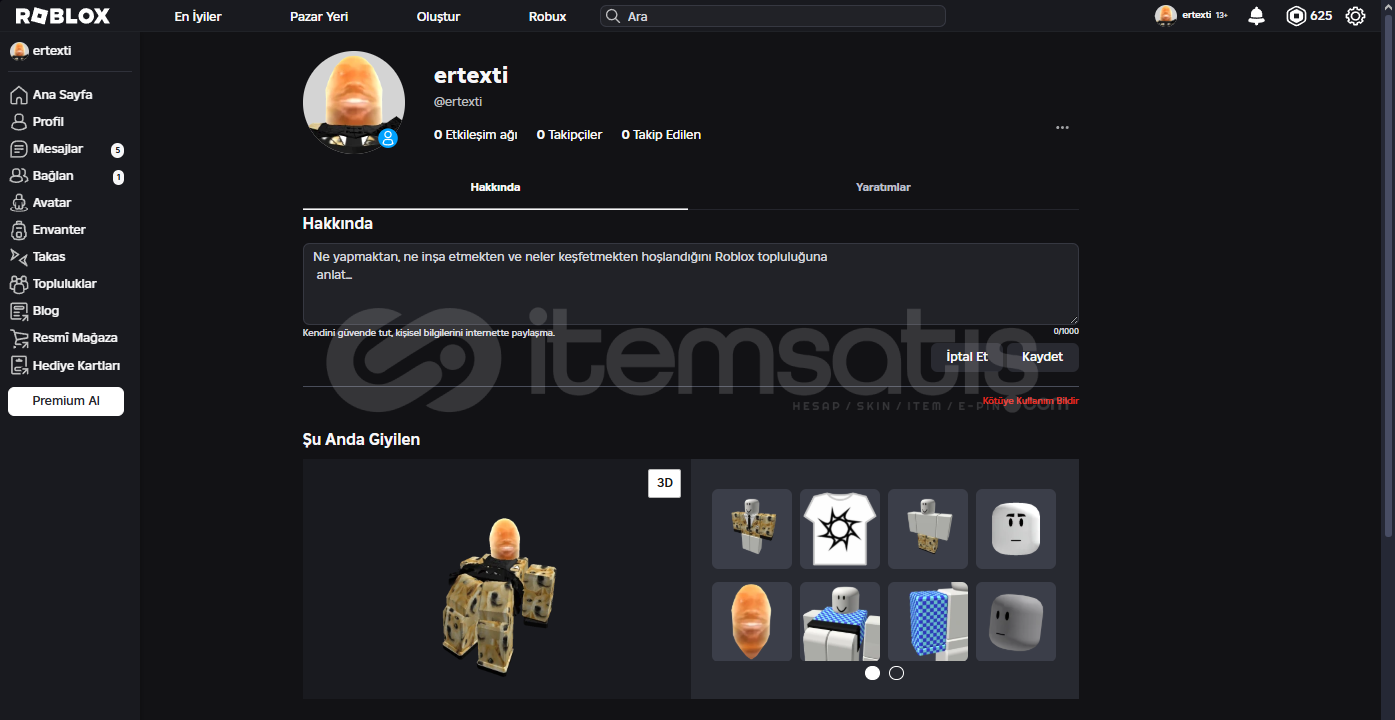Toggle the 3D avatar view
This screenshot has height=720, width=1395.
point(664,483)
